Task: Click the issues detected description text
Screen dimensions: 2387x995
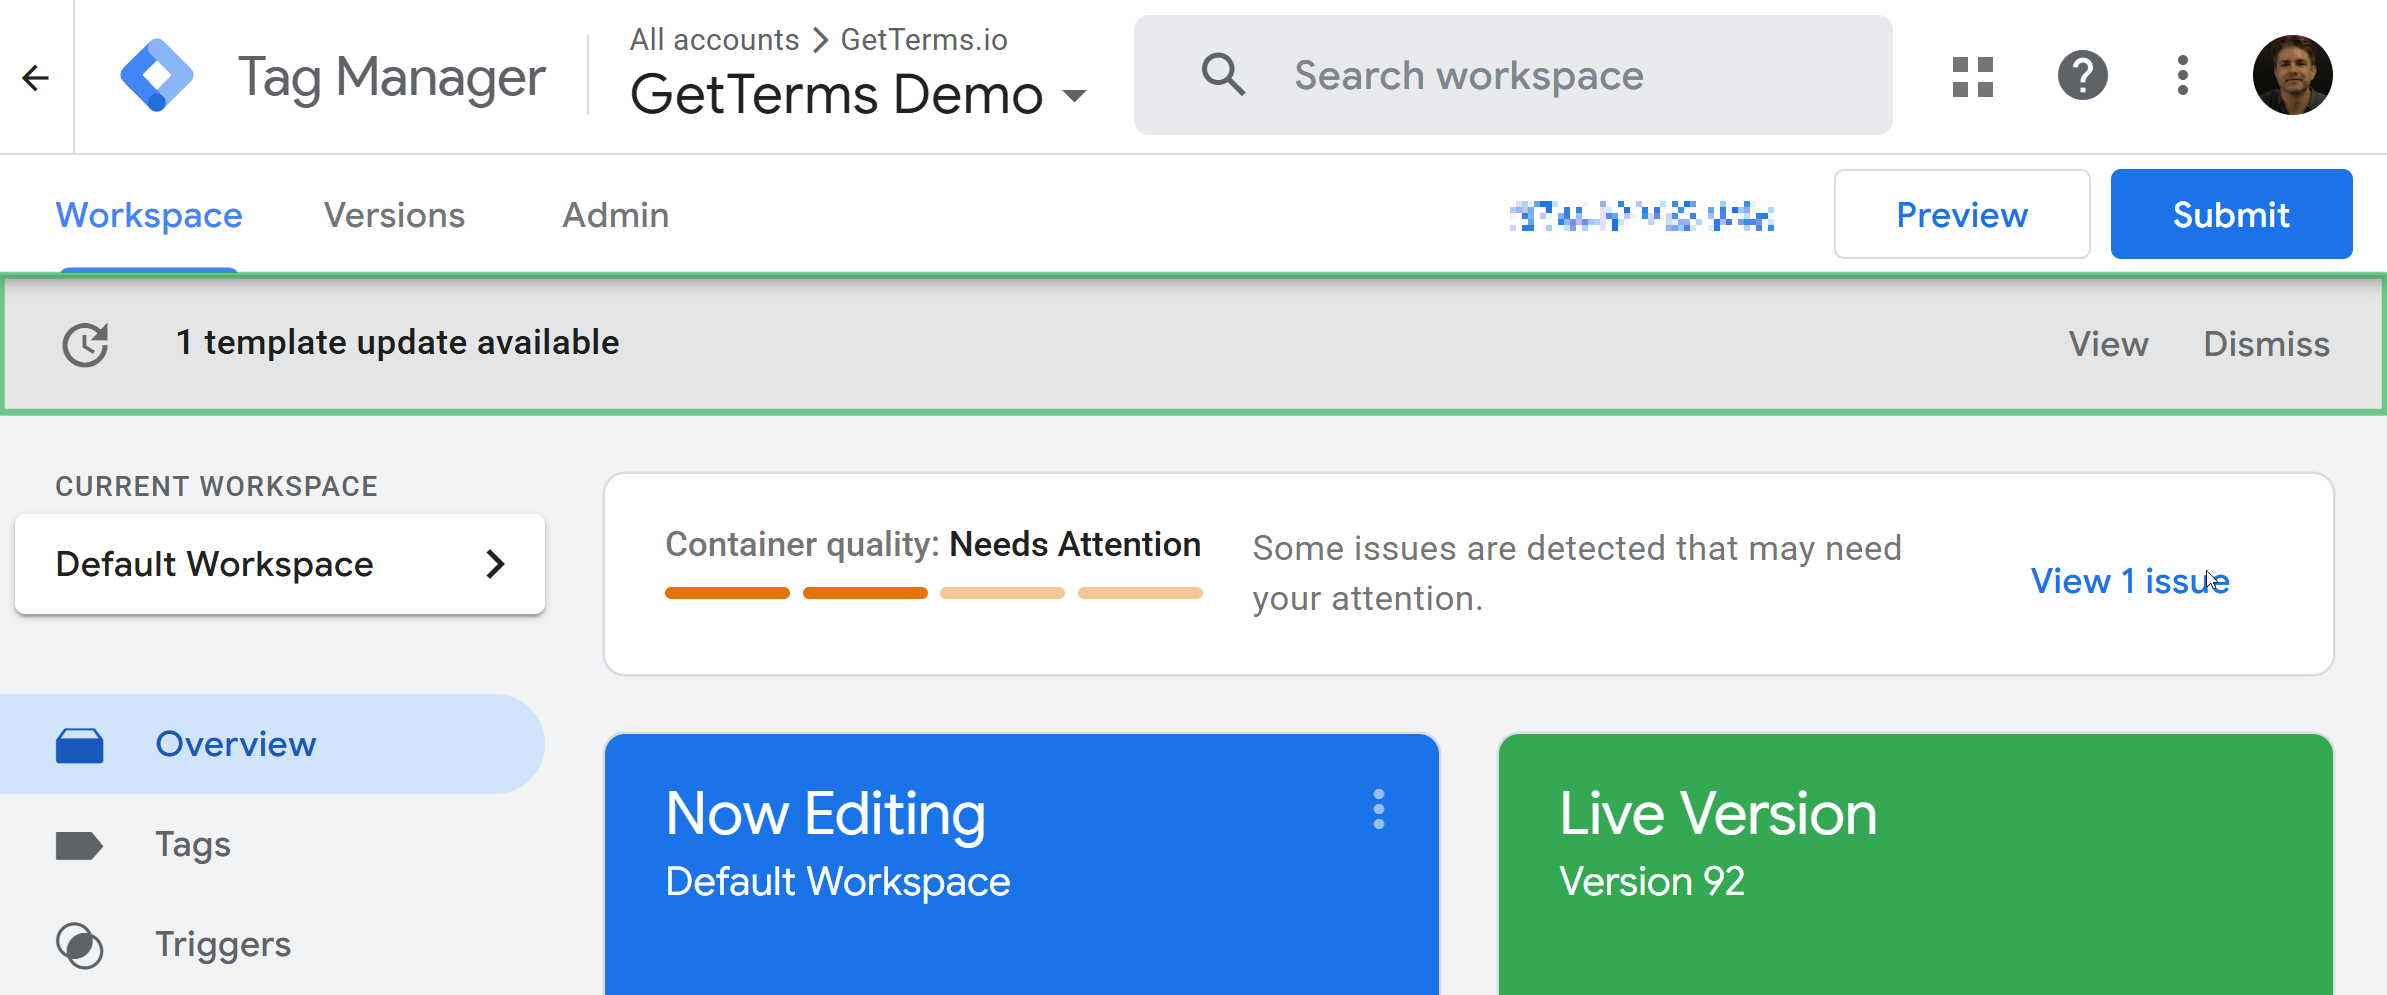Action: [1577, 573]
